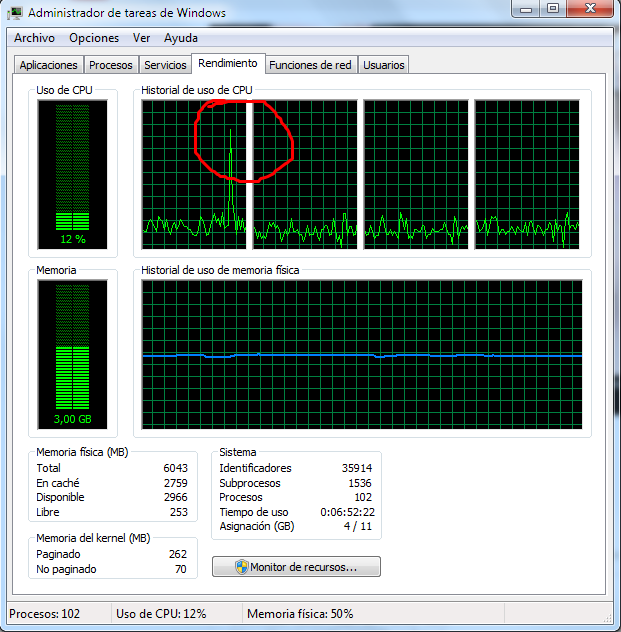Click the Task Manager title bar icon
Screen dimensions: 621x632
15,13
